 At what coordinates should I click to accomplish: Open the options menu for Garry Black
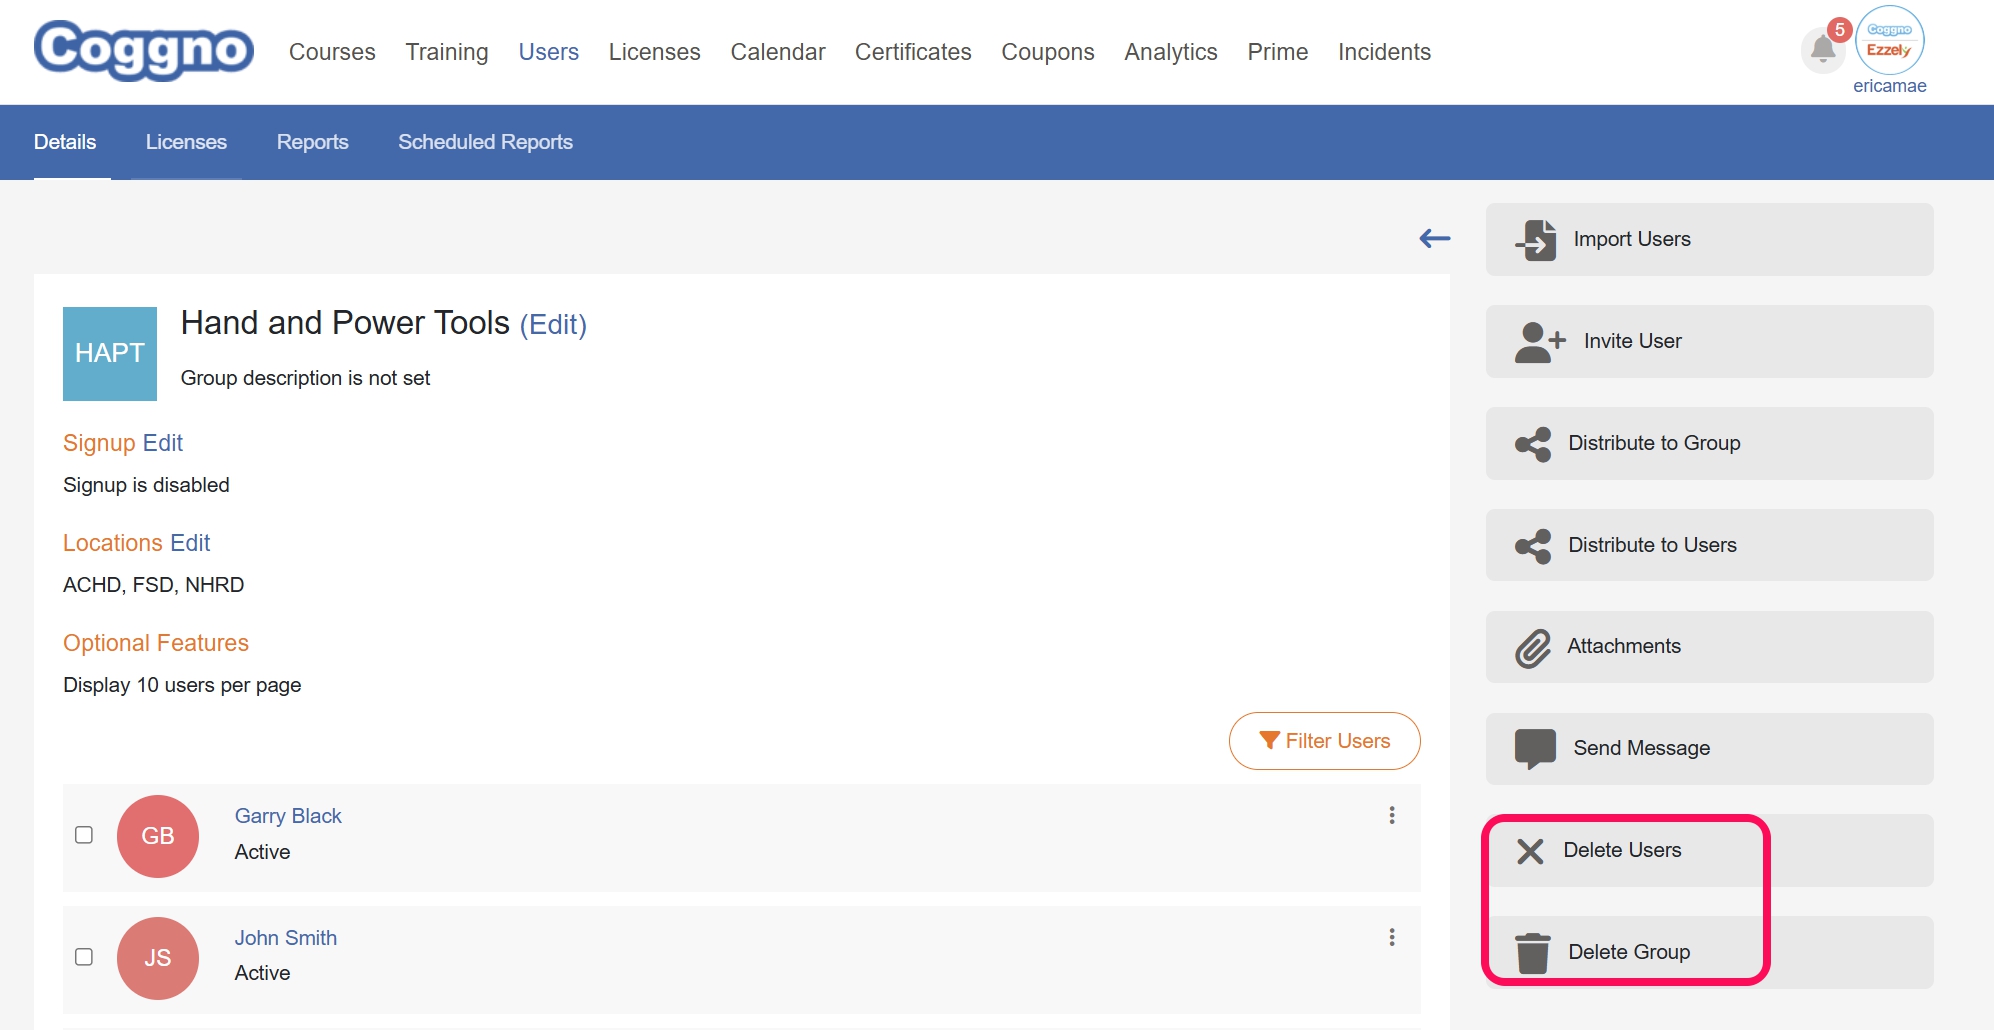[x=1392, y=815]
